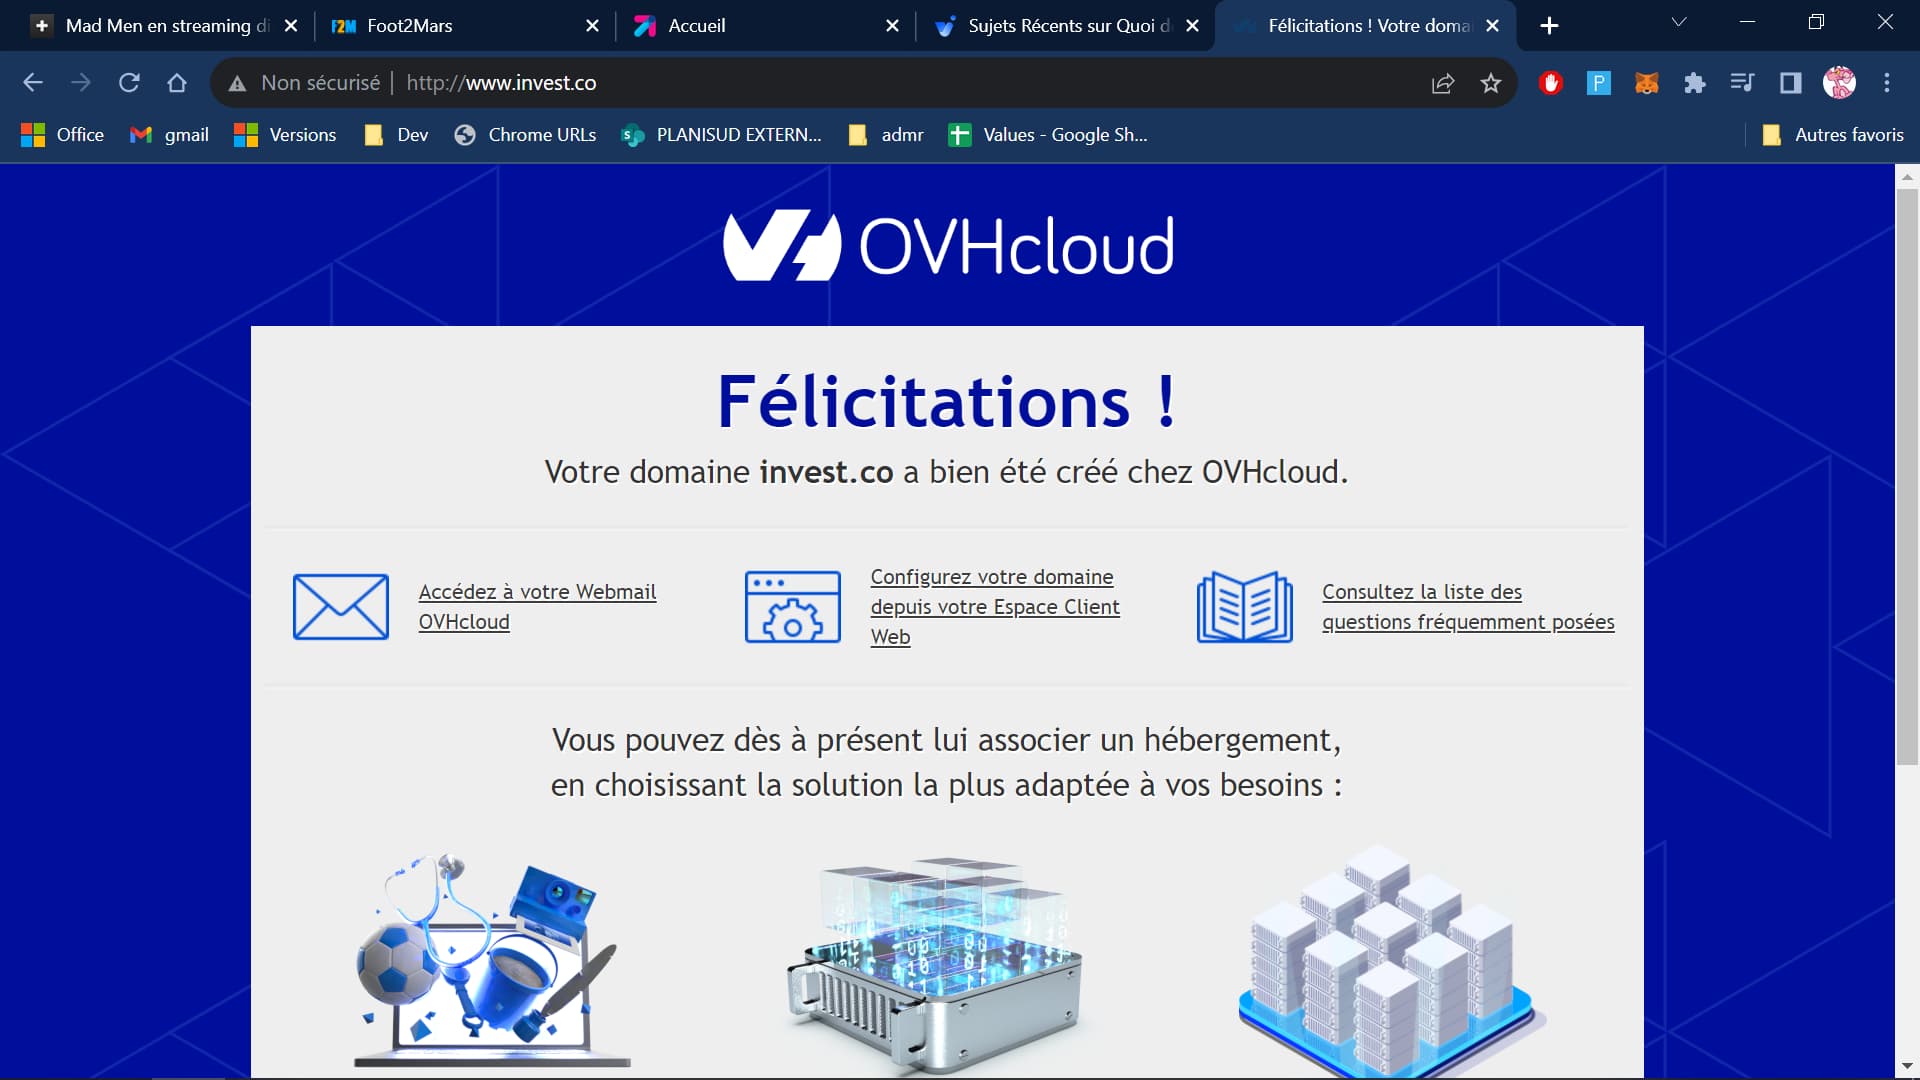Expand the Dev bookmarks folder

coord(396,135)
